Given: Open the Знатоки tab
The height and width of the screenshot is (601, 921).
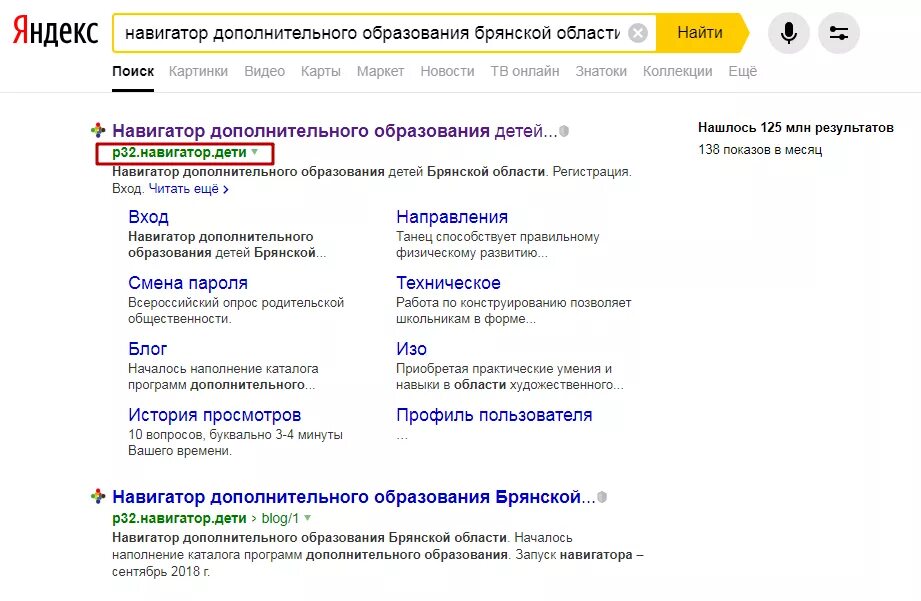Looking at the screenshot, I should tap(601, 71).
